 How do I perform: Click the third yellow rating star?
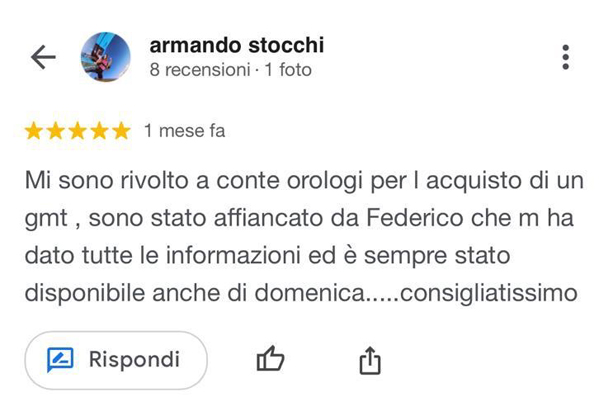pyautogui.click(x=78, y=131)
